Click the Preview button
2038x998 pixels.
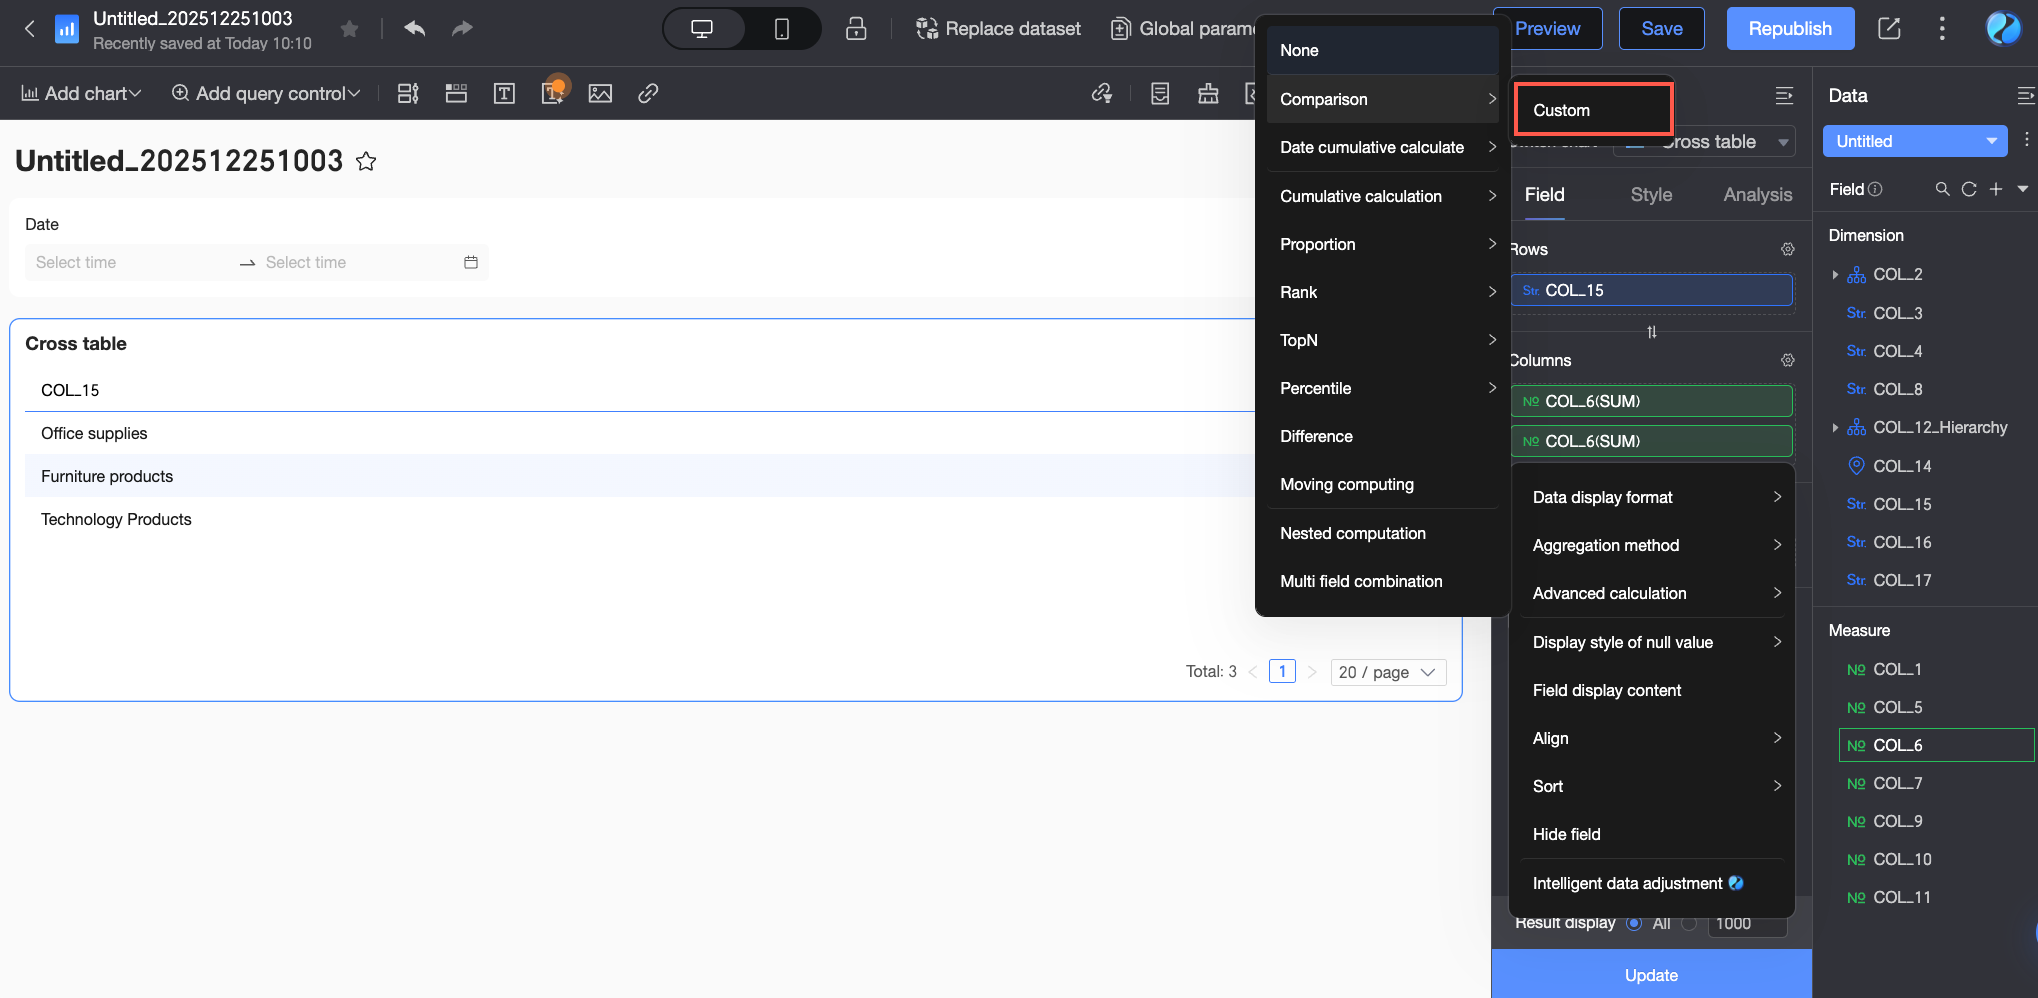click(x=1548, y=29)
